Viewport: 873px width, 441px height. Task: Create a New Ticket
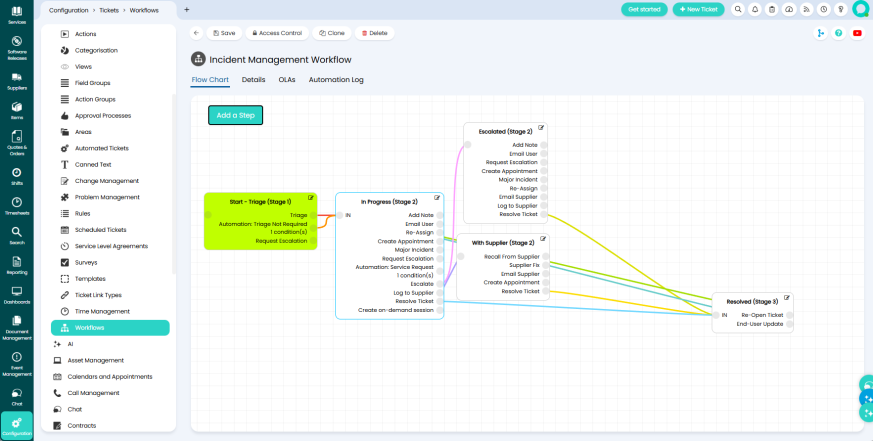coord(698,9)
